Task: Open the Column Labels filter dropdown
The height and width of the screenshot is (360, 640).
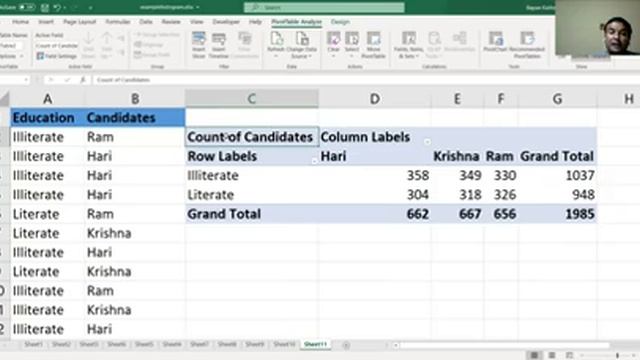Action: (427, 142)
